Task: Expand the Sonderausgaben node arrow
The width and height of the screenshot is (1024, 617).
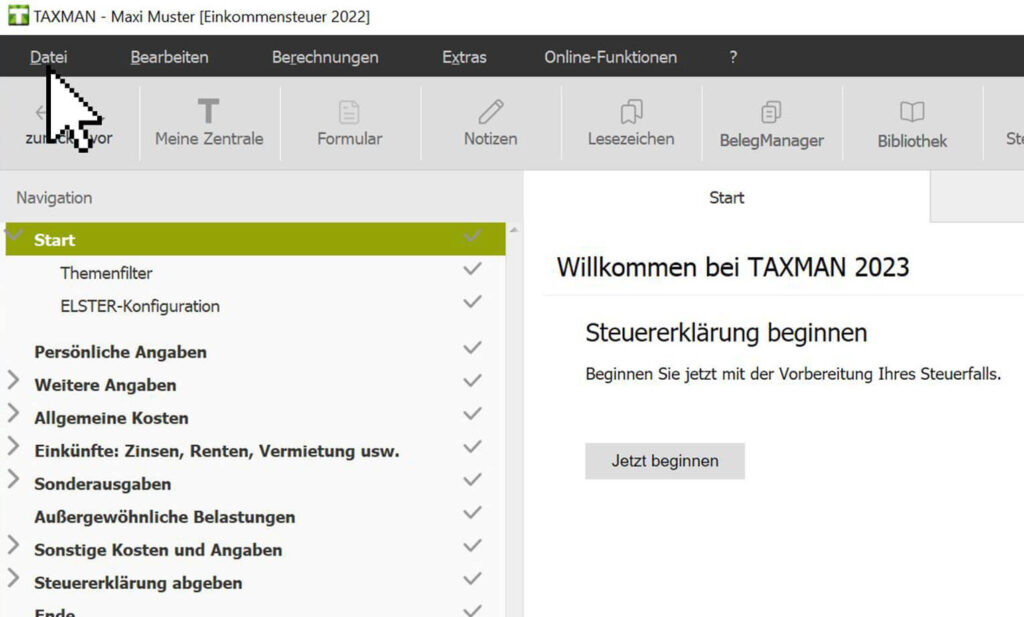Action: coord(13,479)
